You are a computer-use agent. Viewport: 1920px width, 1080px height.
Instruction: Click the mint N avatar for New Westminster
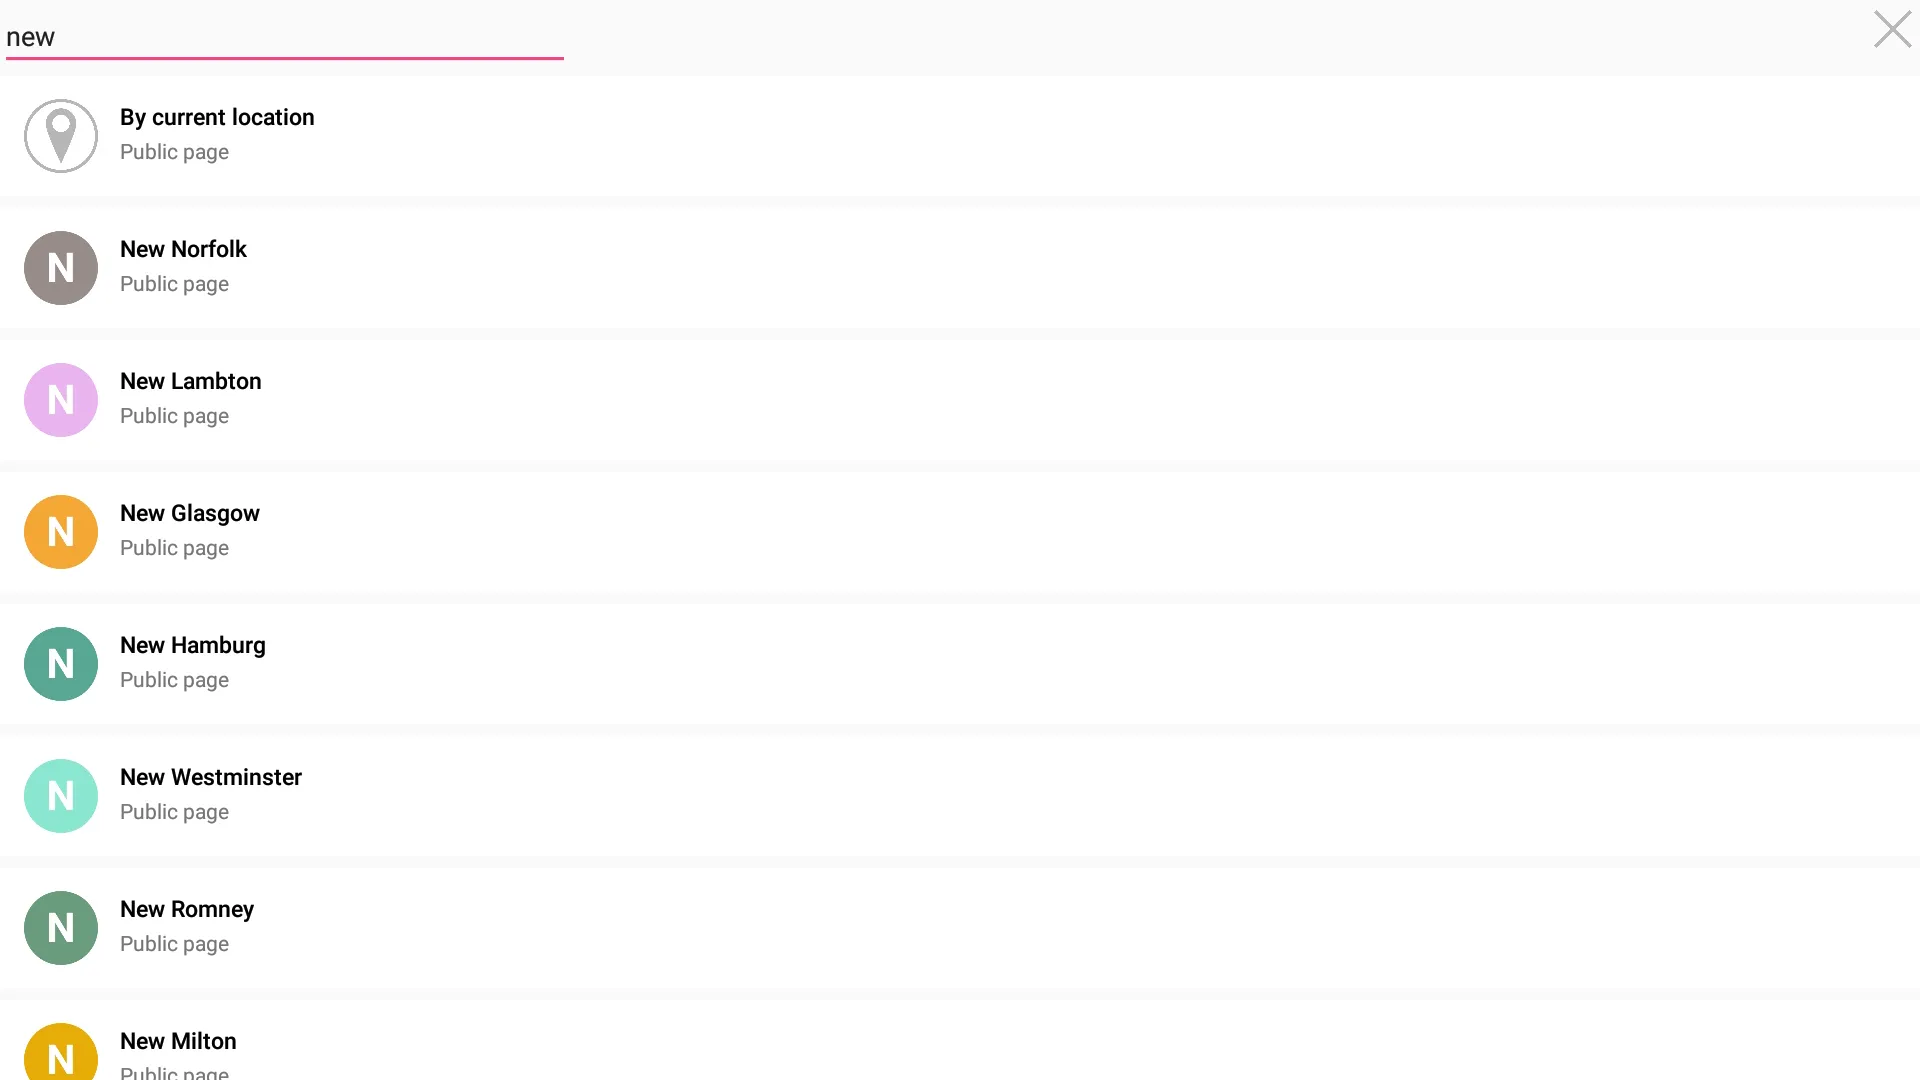tap(61, 796)
